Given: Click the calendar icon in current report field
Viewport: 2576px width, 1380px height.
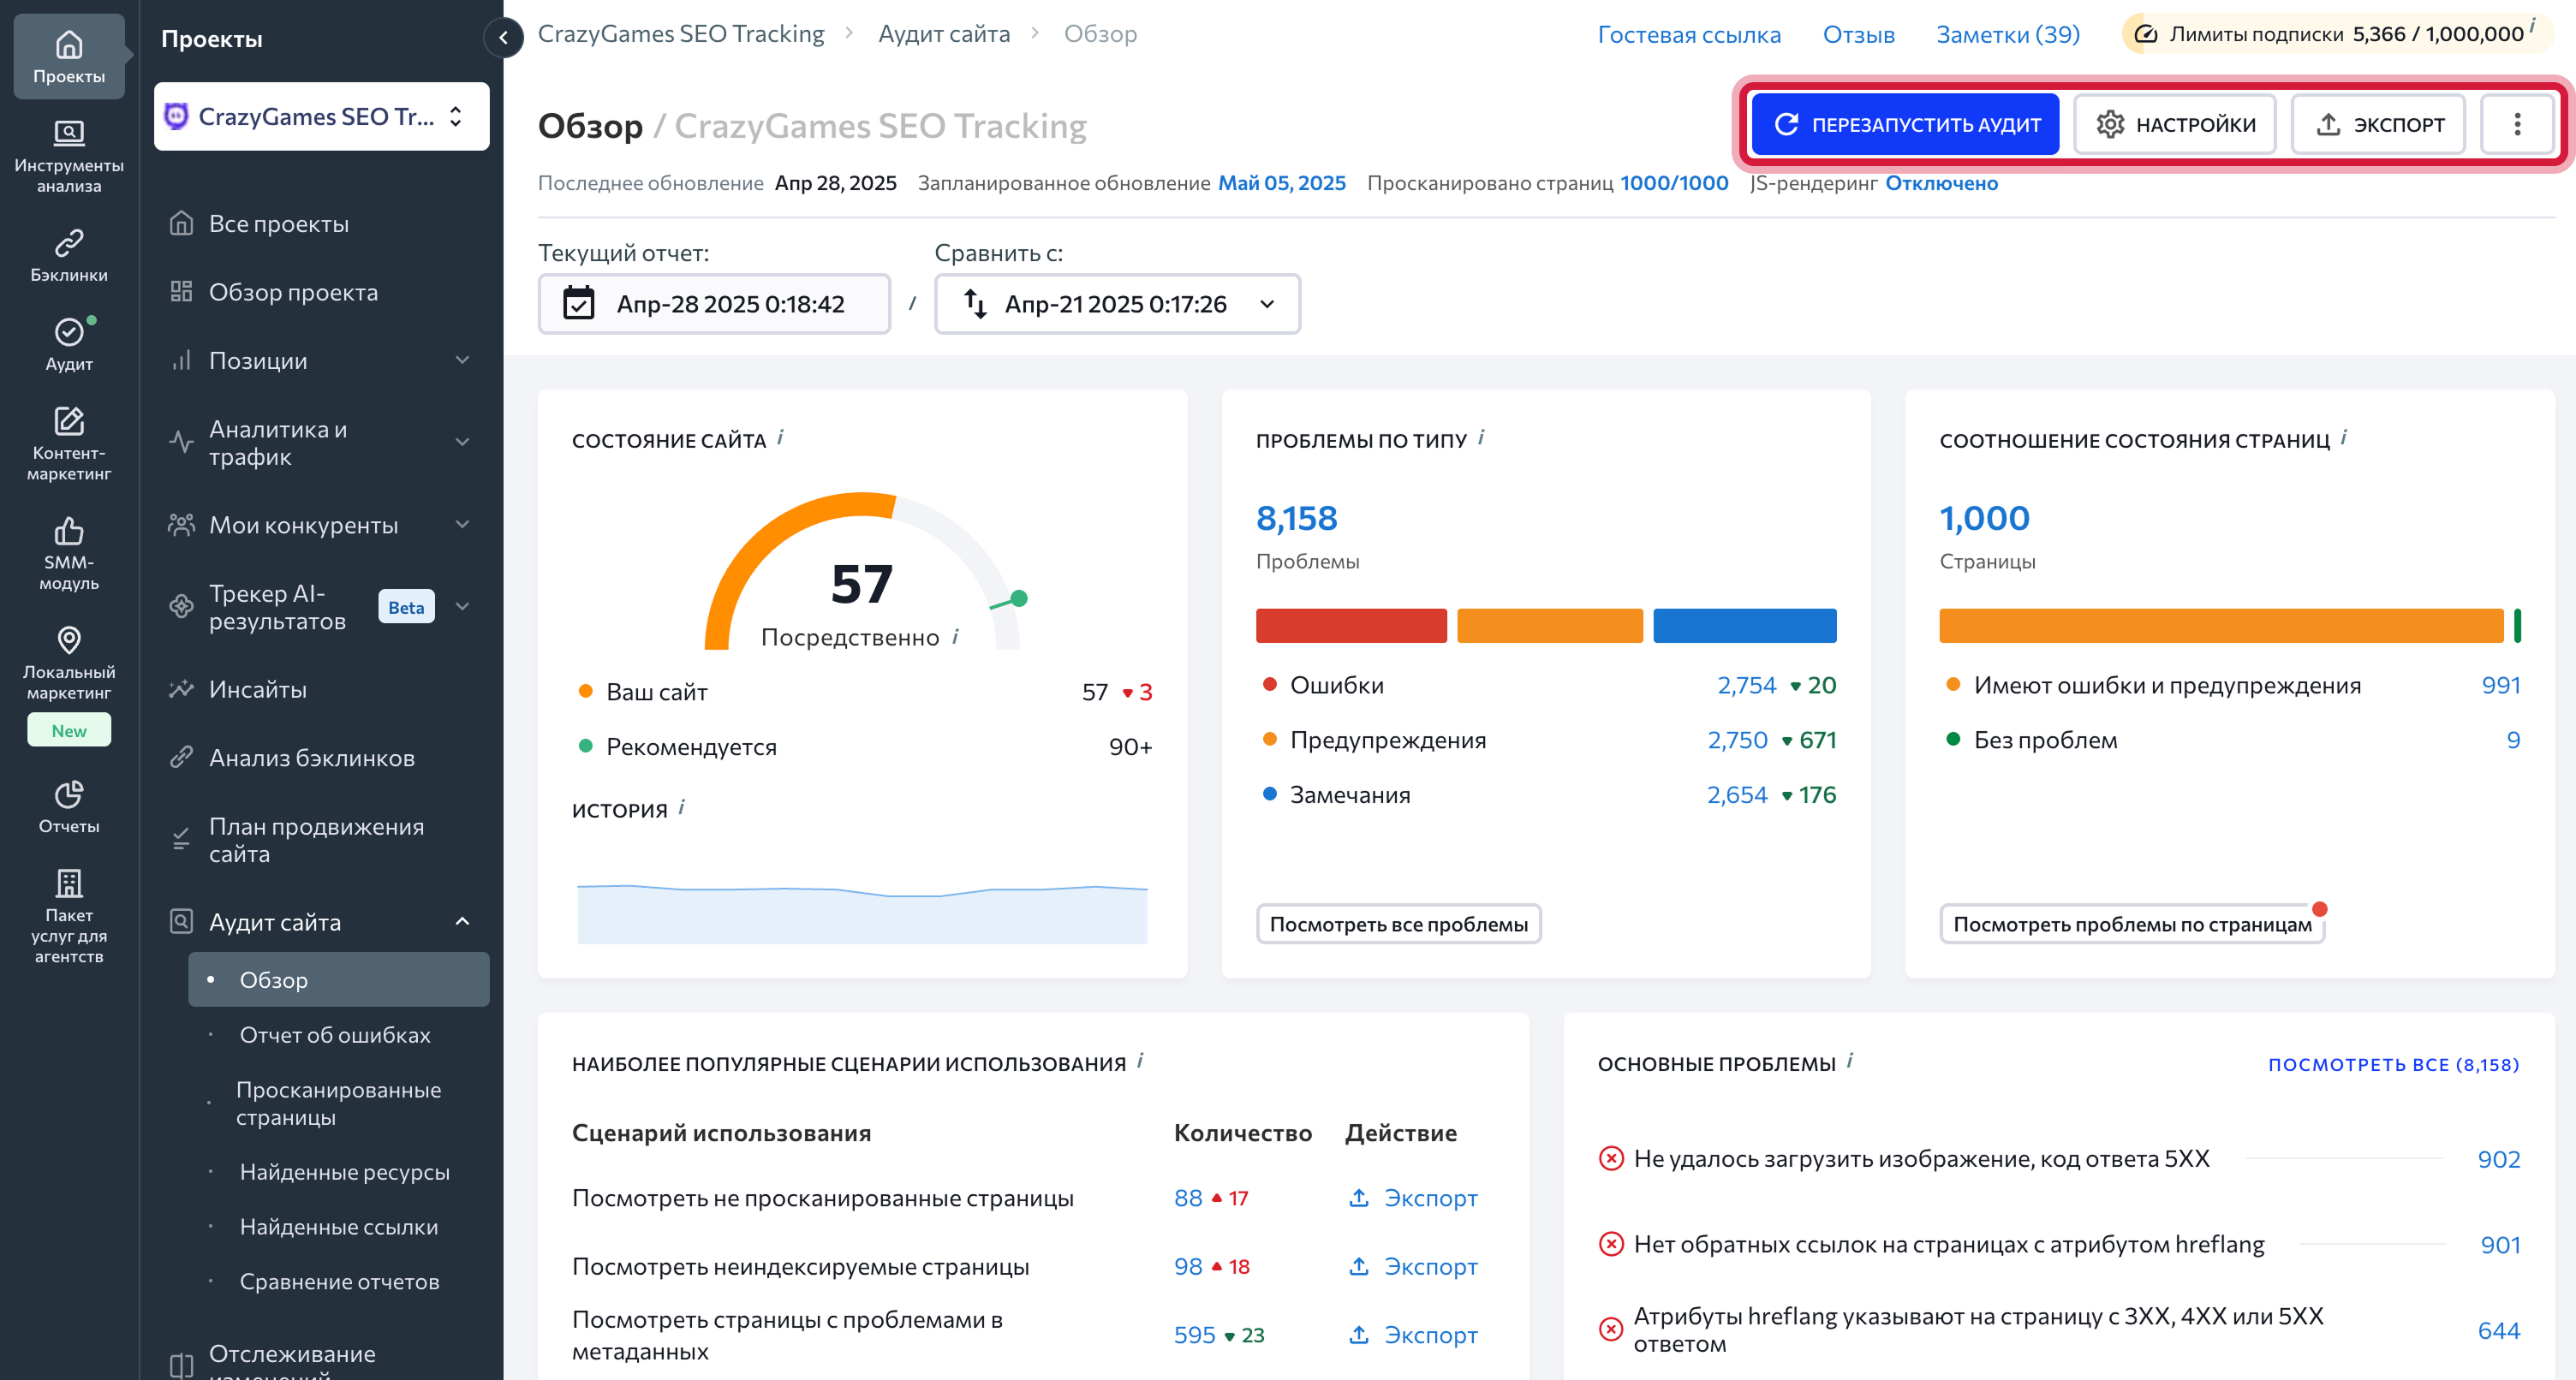Looking at the screenshot, I should tap(578, 303).
